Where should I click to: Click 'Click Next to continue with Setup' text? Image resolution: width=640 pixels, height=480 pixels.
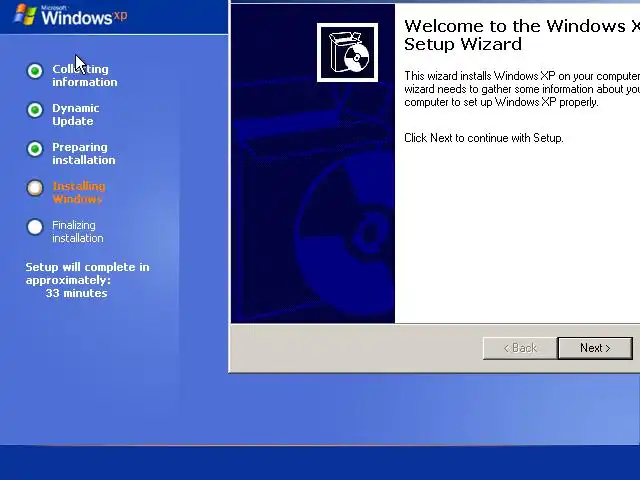[484, 138]
